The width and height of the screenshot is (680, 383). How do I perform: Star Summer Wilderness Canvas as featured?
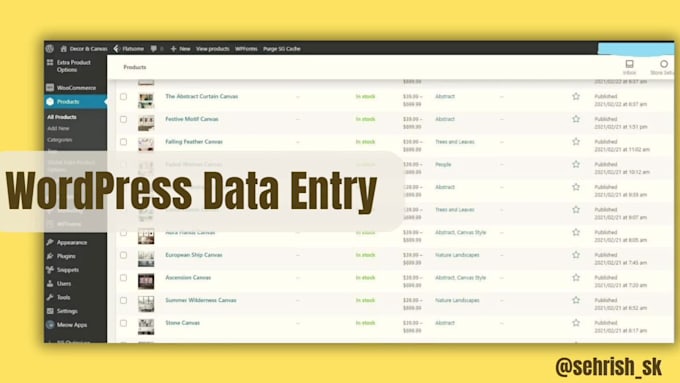click(576, 300)
